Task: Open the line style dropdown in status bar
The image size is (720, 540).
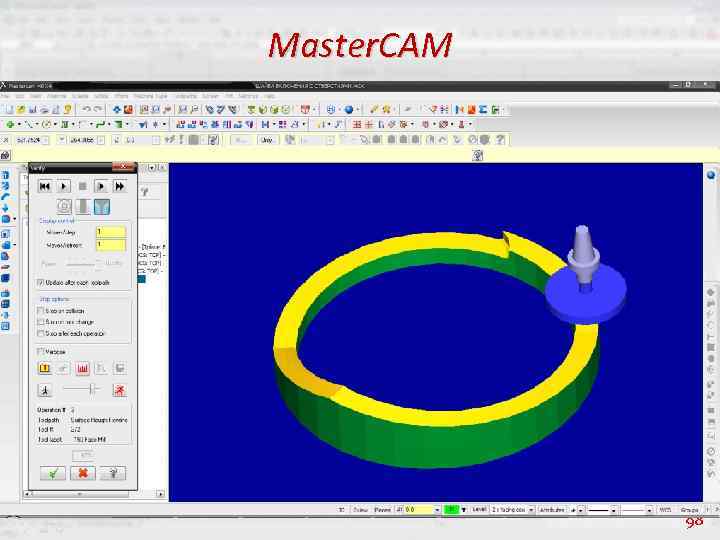Action: [613, 510]
